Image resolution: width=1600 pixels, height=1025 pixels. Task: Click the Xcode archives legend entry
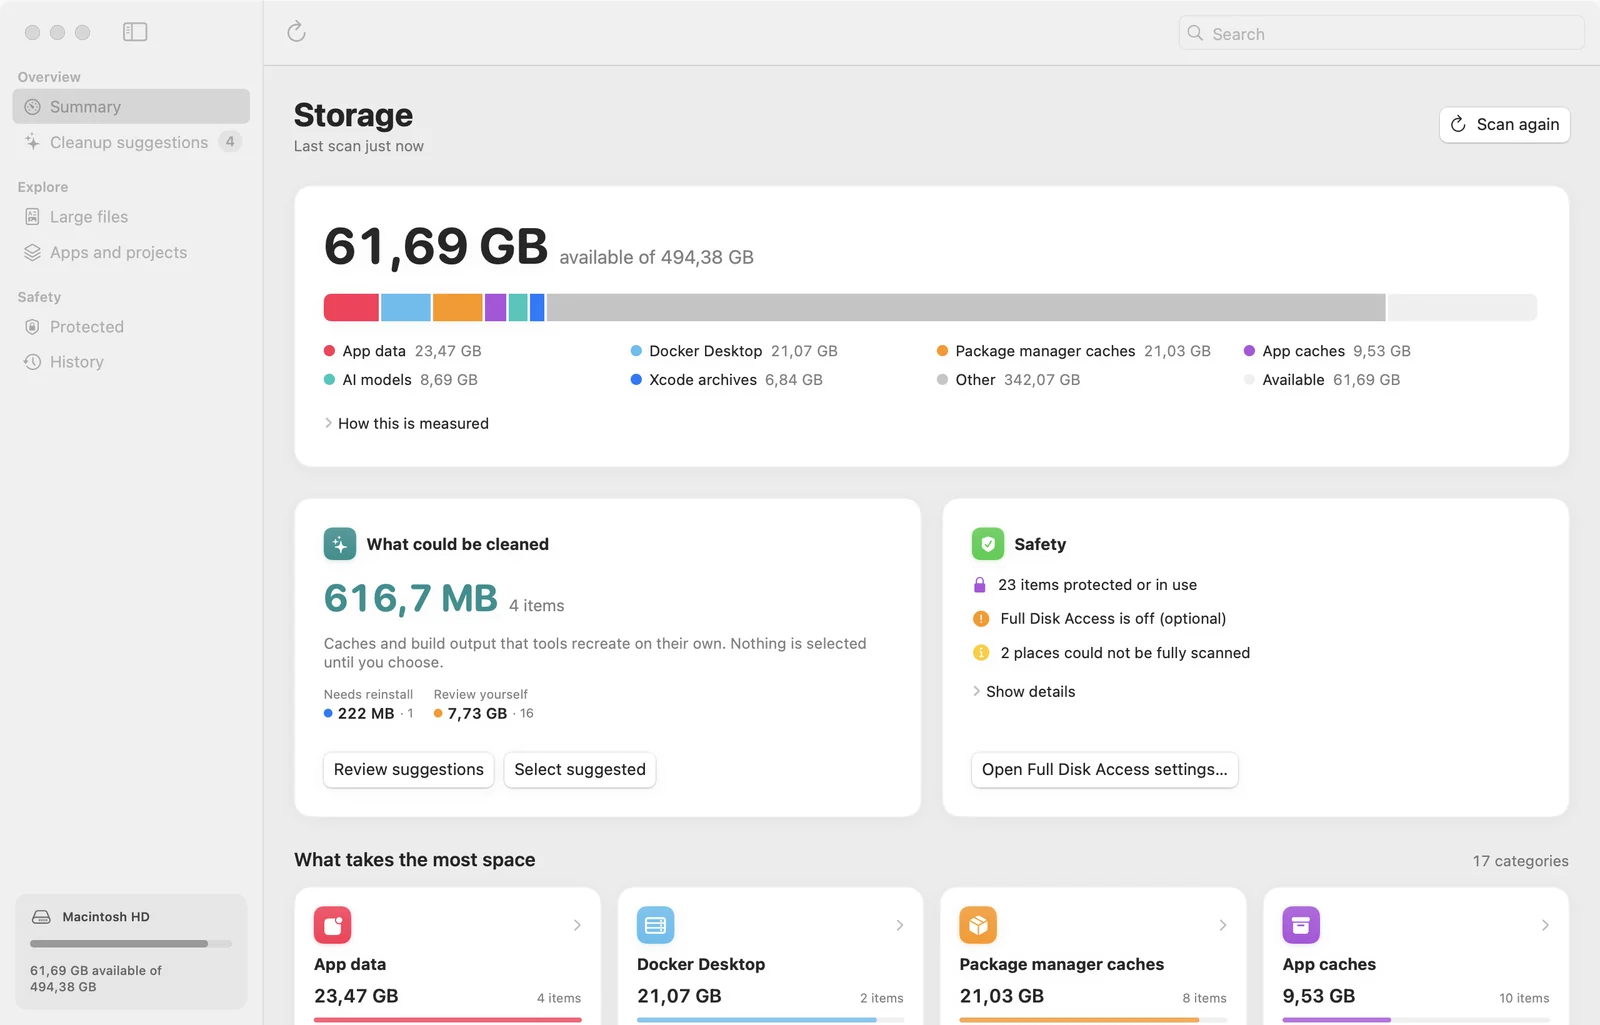[727, 380]
